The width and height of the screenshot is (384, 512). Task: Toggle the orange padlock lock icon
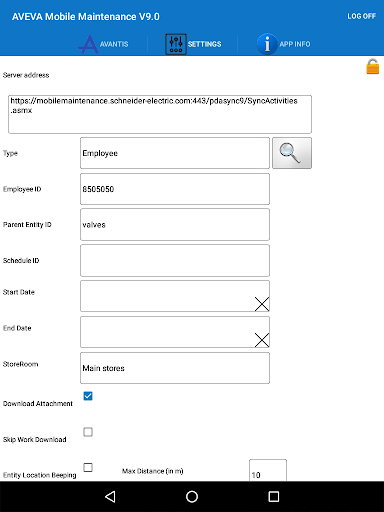tap(373, 66)
